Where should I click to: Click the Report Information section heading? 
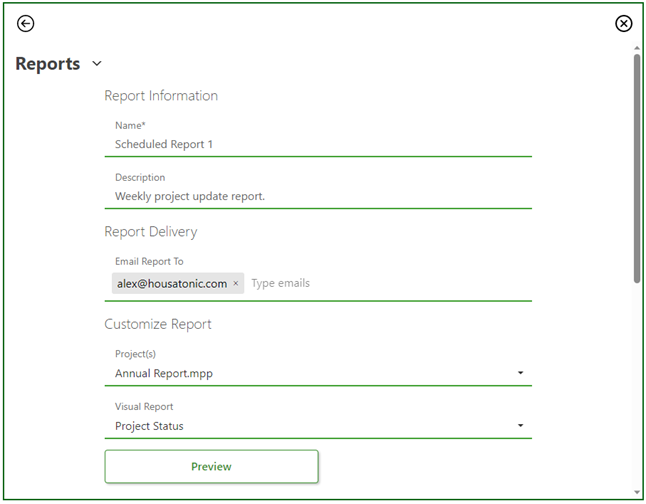(161, 96)
